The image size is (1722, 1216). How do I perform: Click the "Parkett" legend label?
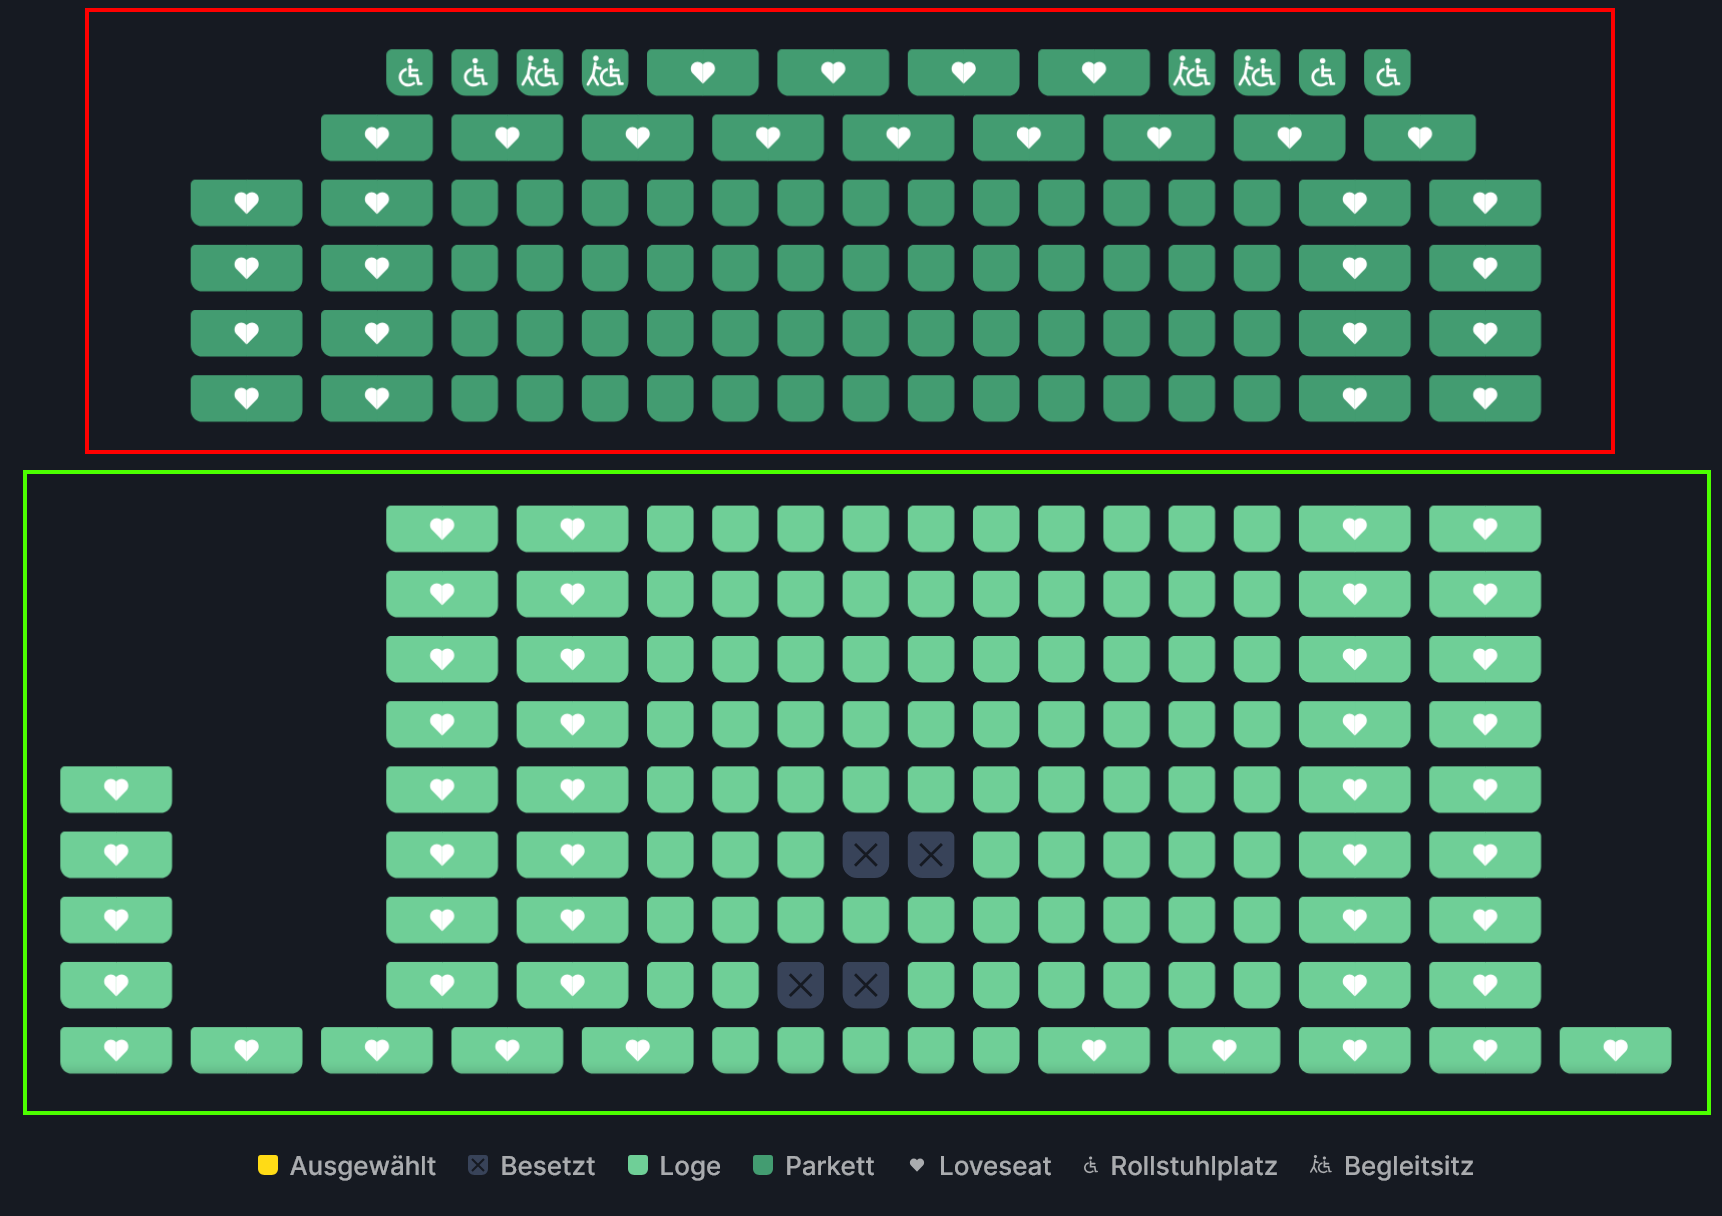coord(830,1166)
